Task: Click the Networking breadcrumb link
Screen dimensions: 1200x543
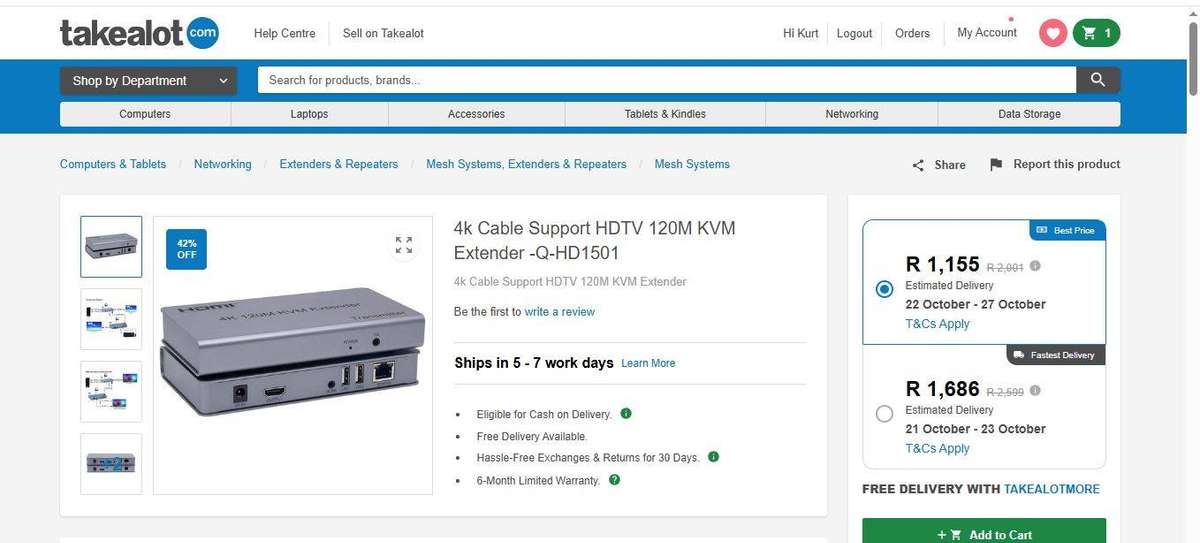Action: [x=223, y=164]
